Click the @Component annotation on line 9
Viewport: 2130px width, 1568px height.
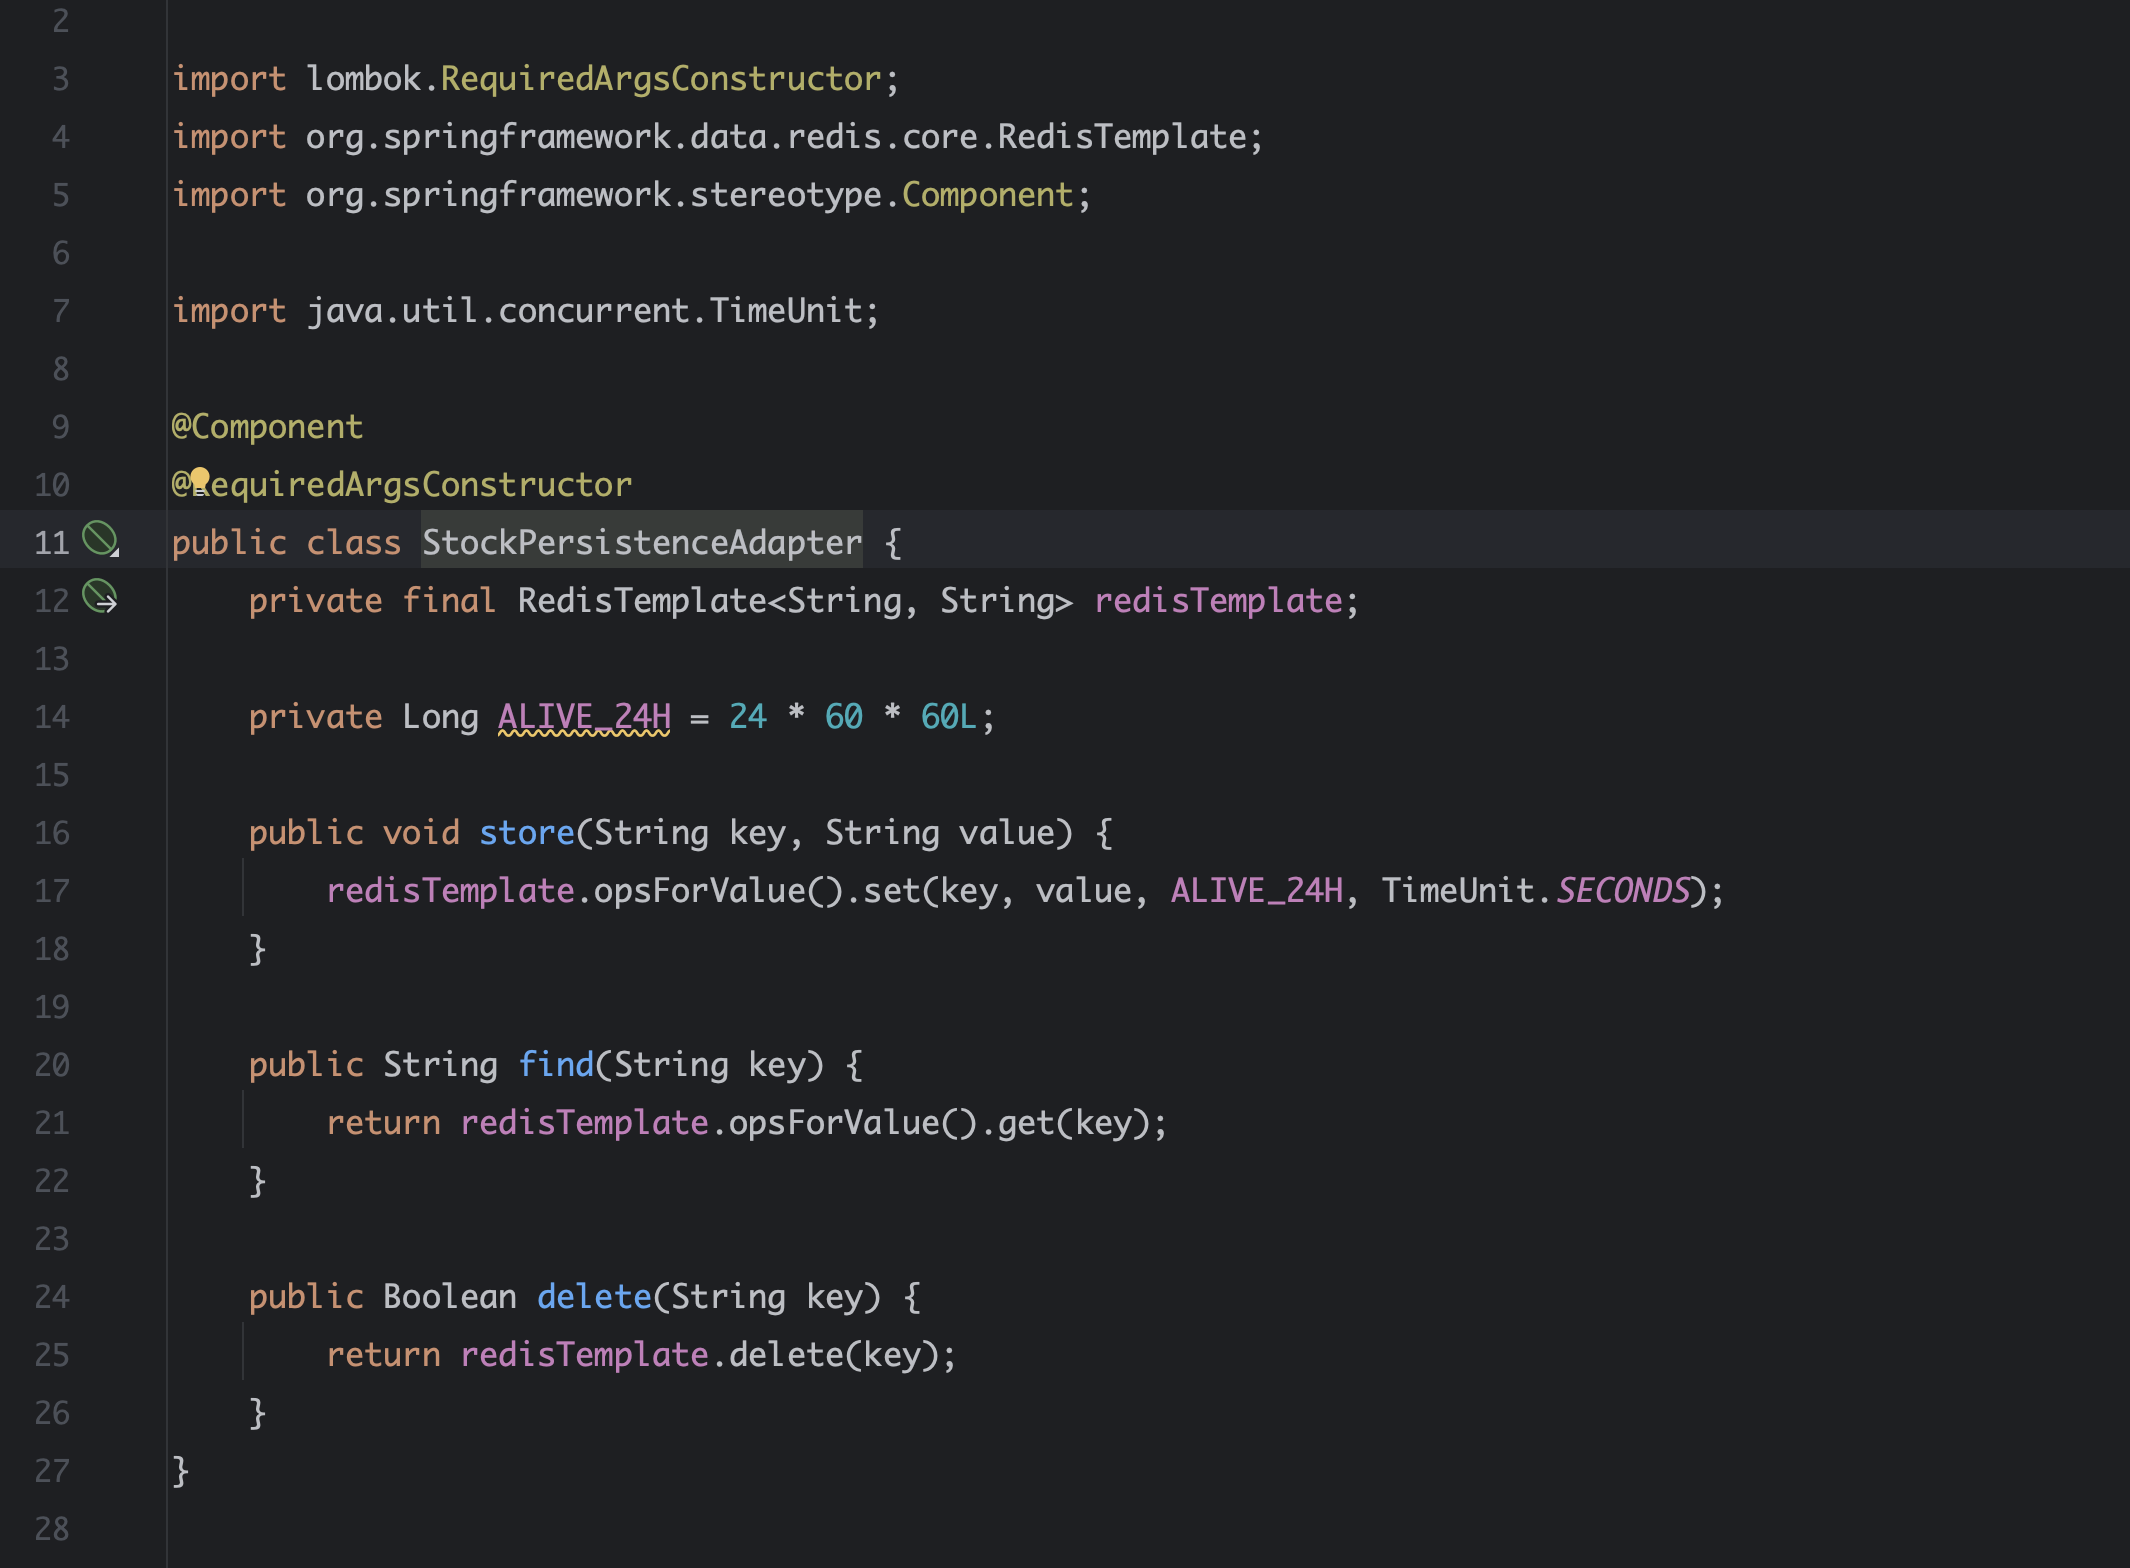267,426
